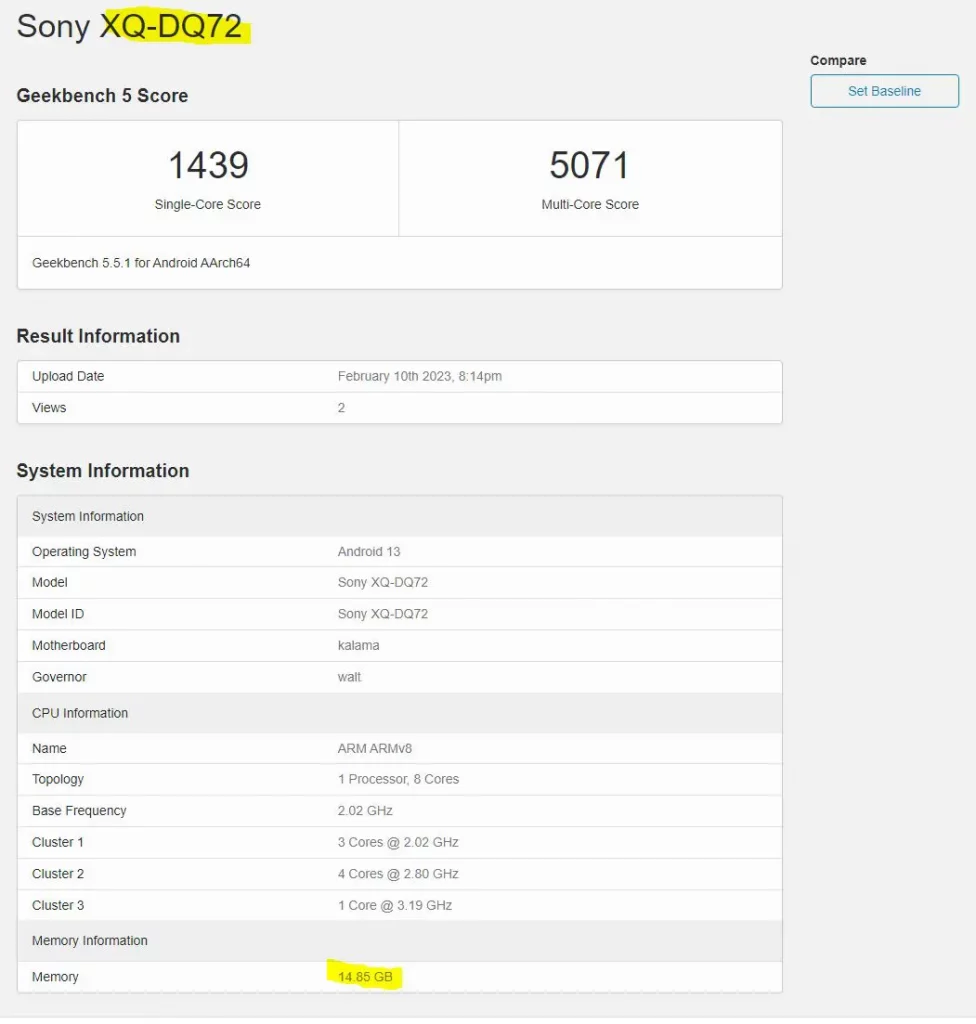Click the Set Baseline button
This screenshot has width=976, height=1024.
click(x=884, y=91)
